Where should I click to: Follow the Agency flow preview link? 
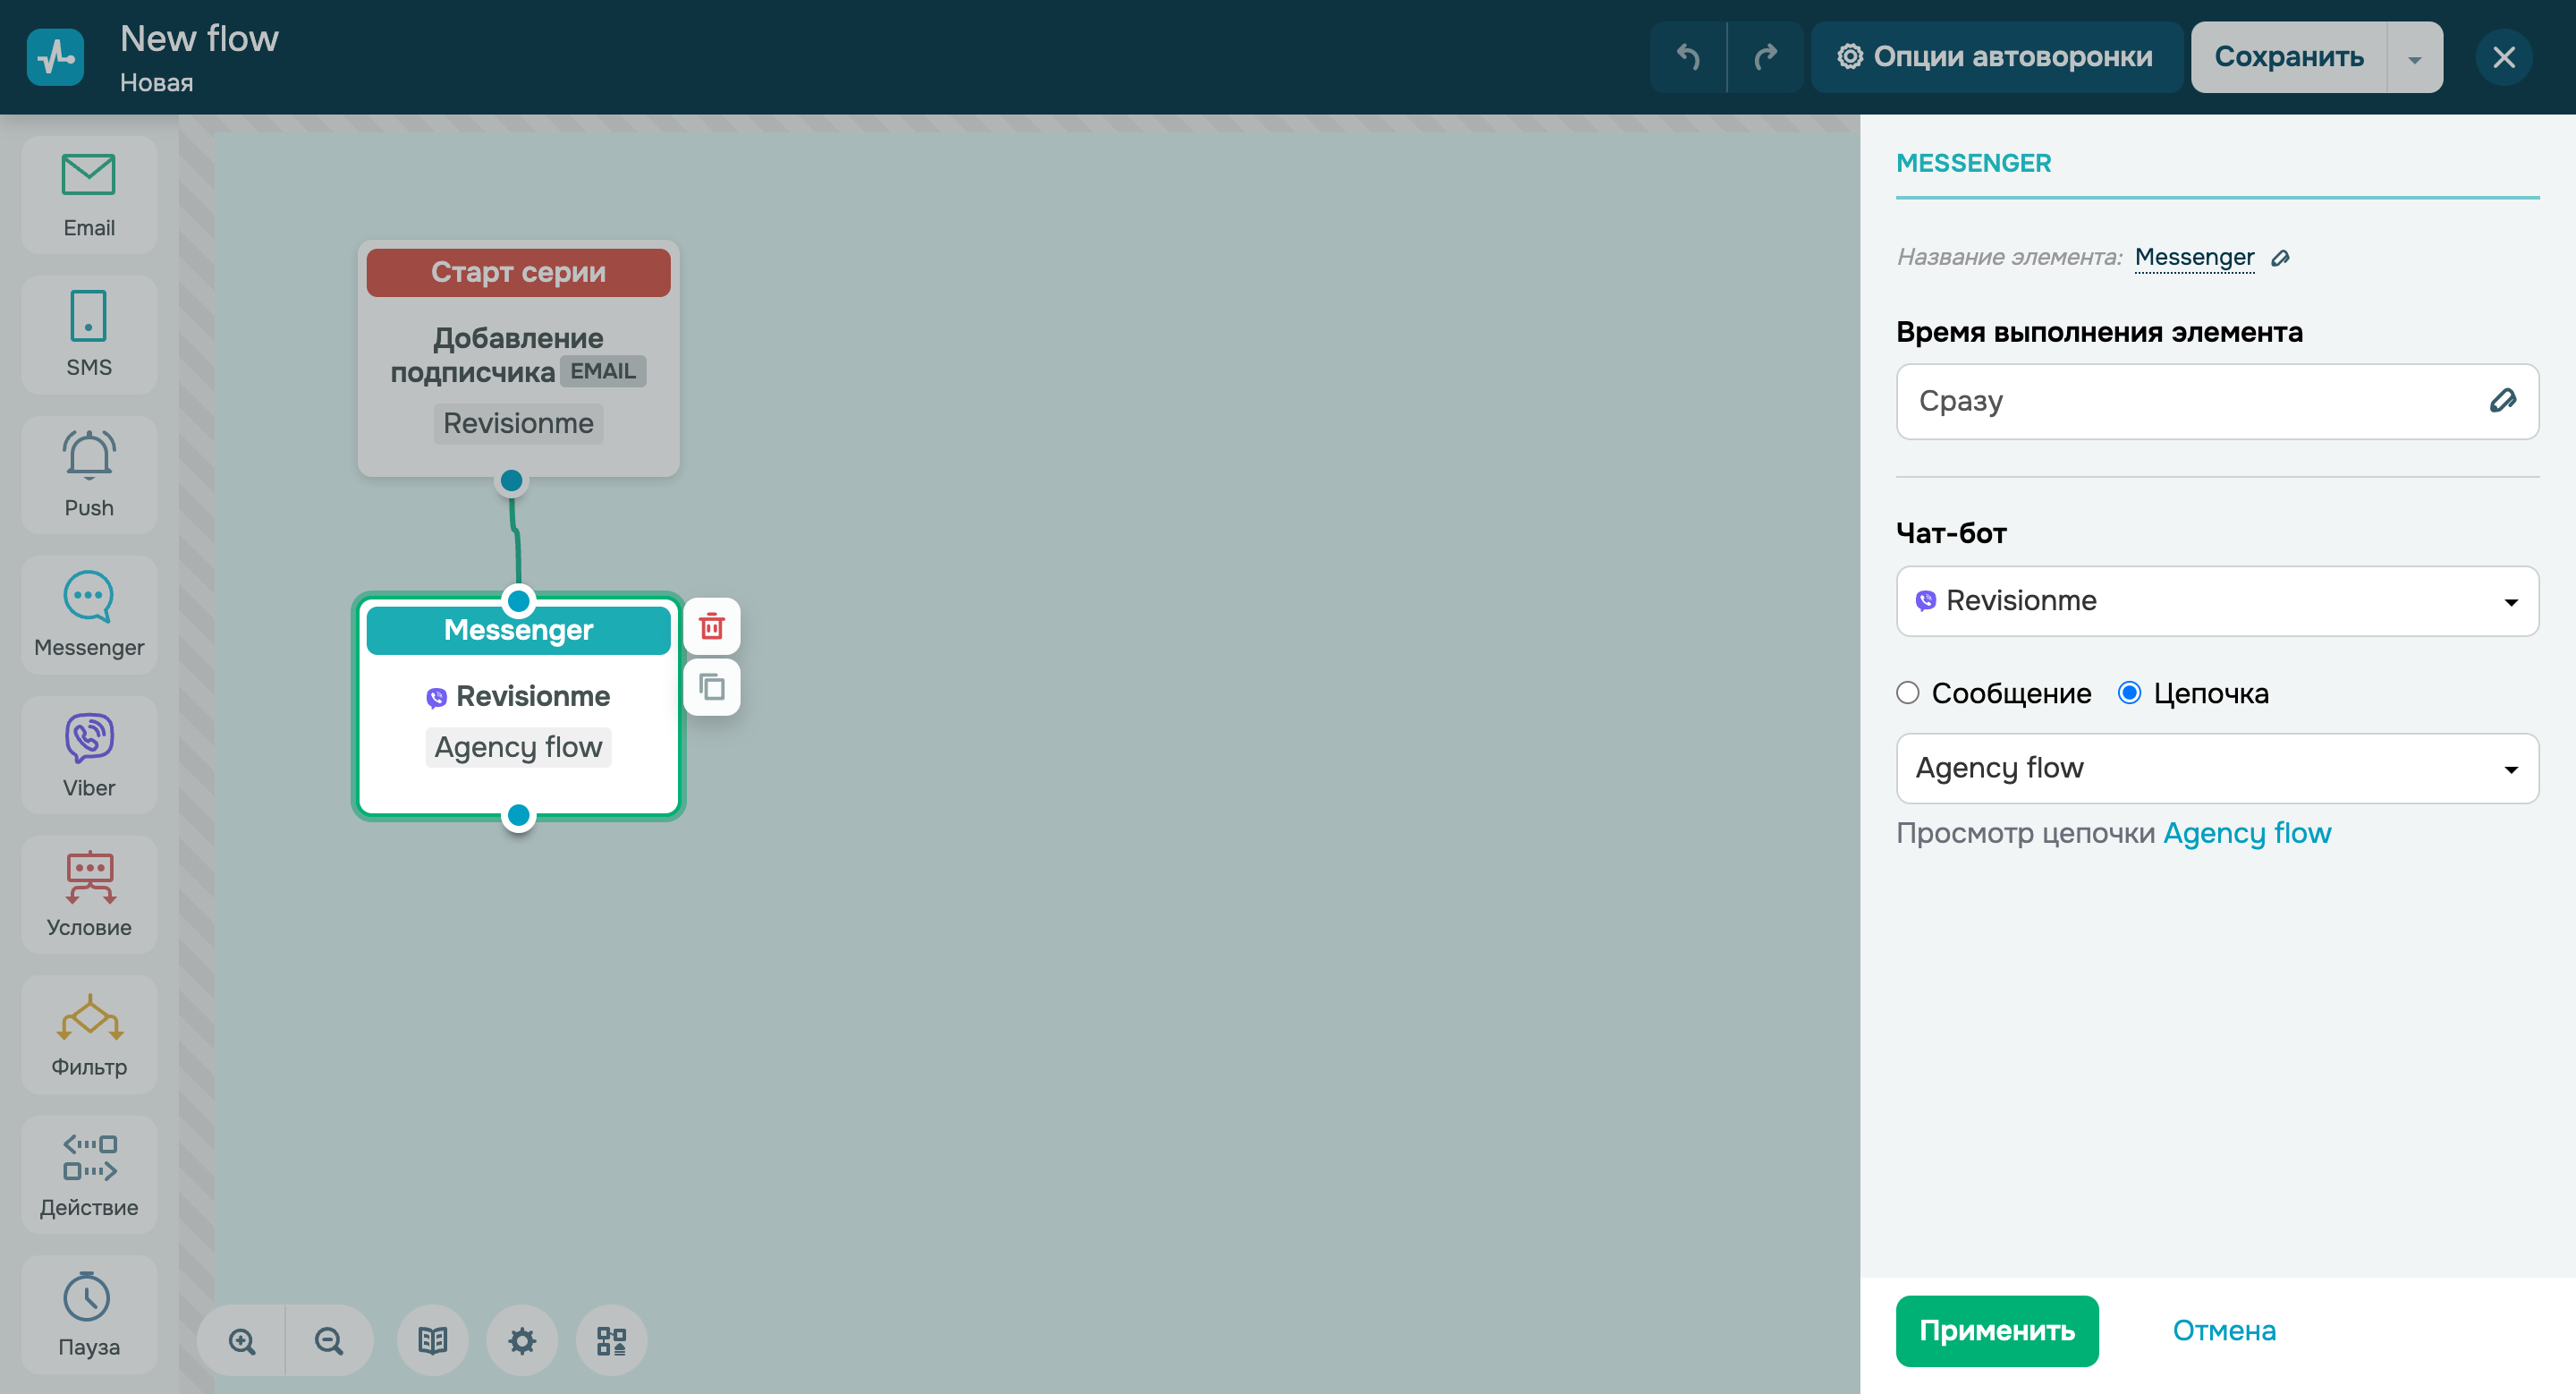[x=2246, y=833]
